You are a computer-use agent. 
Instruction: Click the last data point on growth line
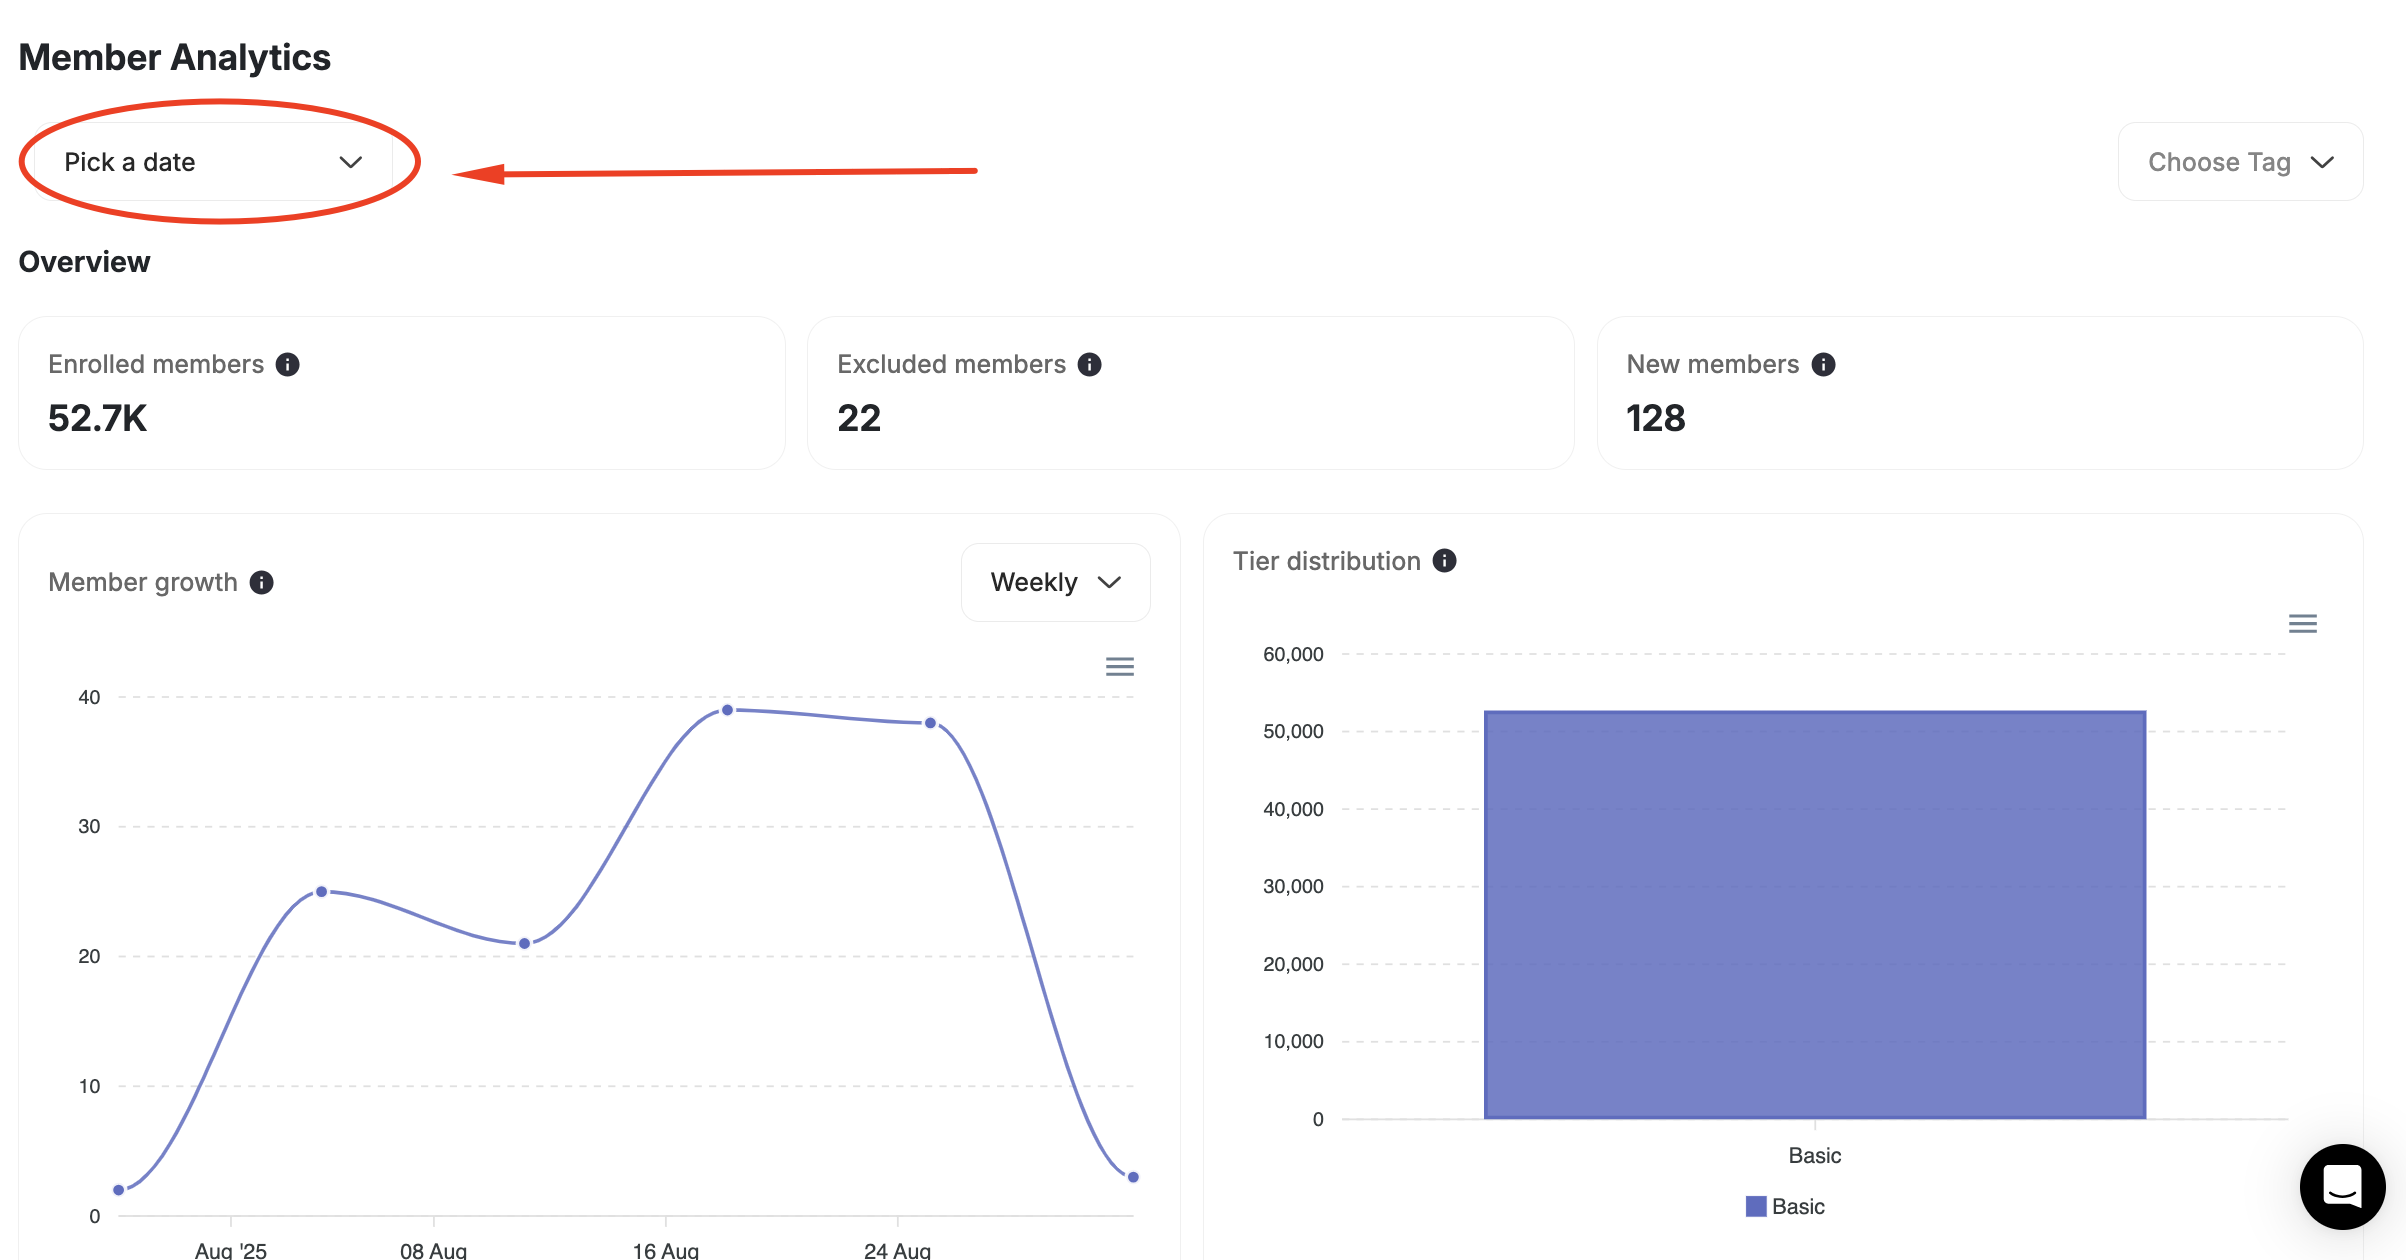pos(1133,1177)
